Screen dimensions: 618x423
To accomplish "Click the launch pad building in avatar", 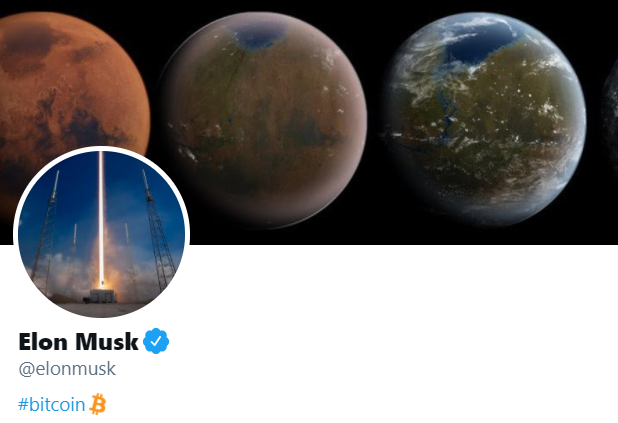I will (x=102, y=296).
